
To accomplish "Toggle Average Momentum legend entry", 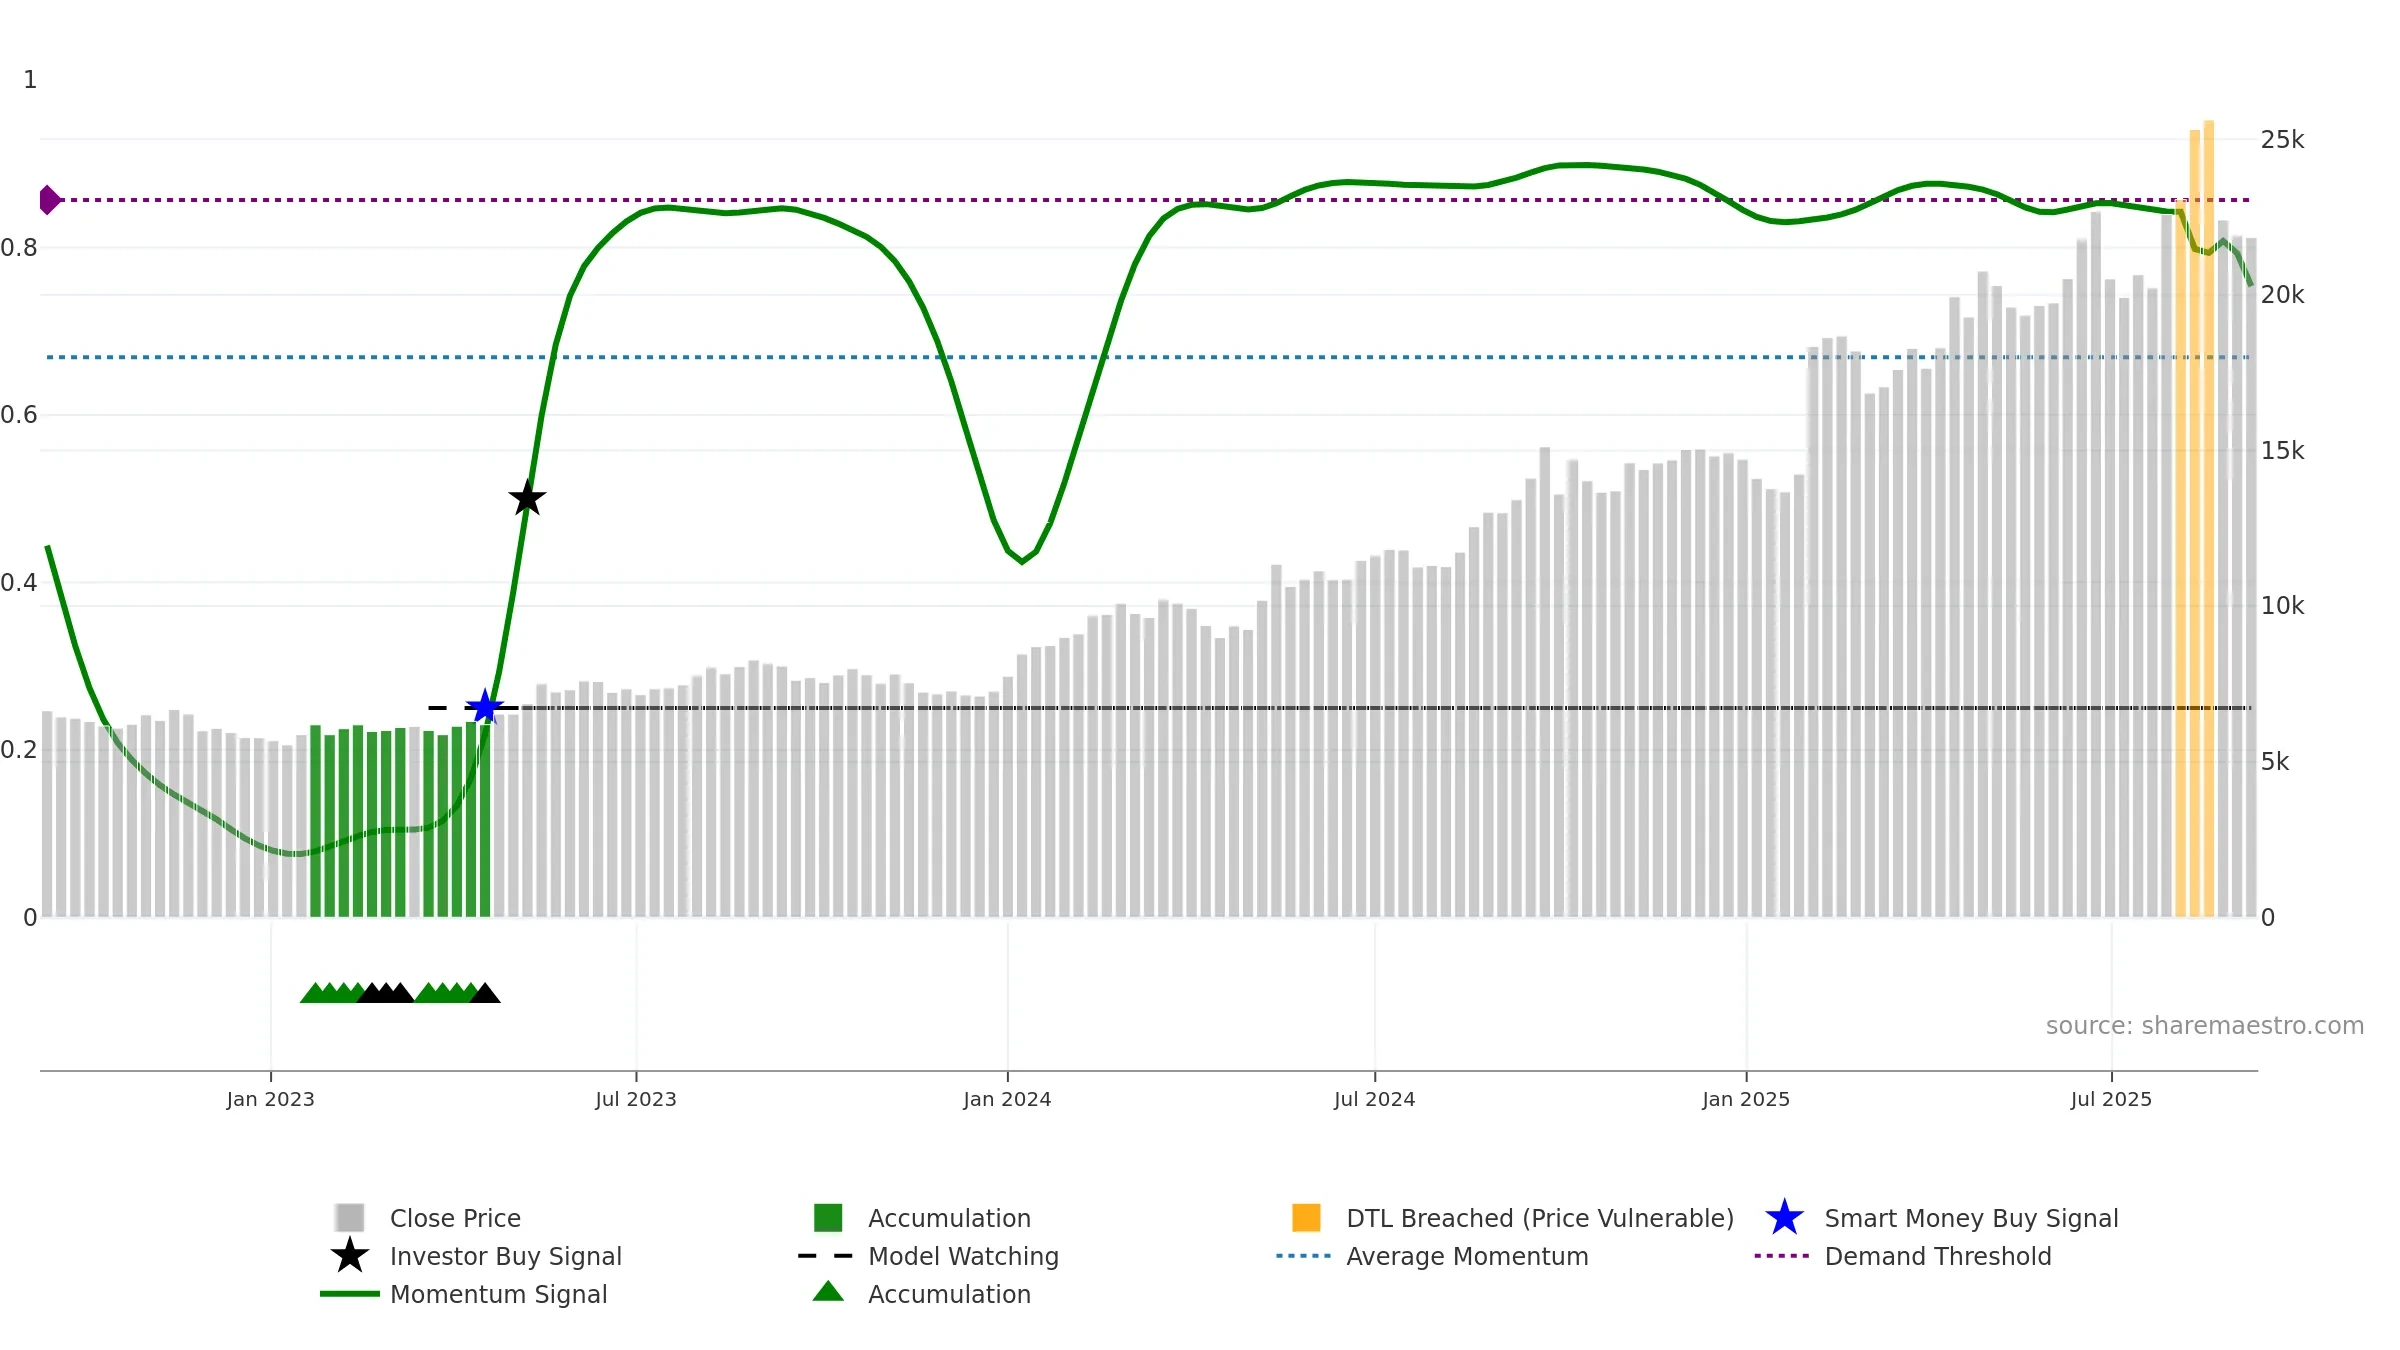I will (1466, 1256).
